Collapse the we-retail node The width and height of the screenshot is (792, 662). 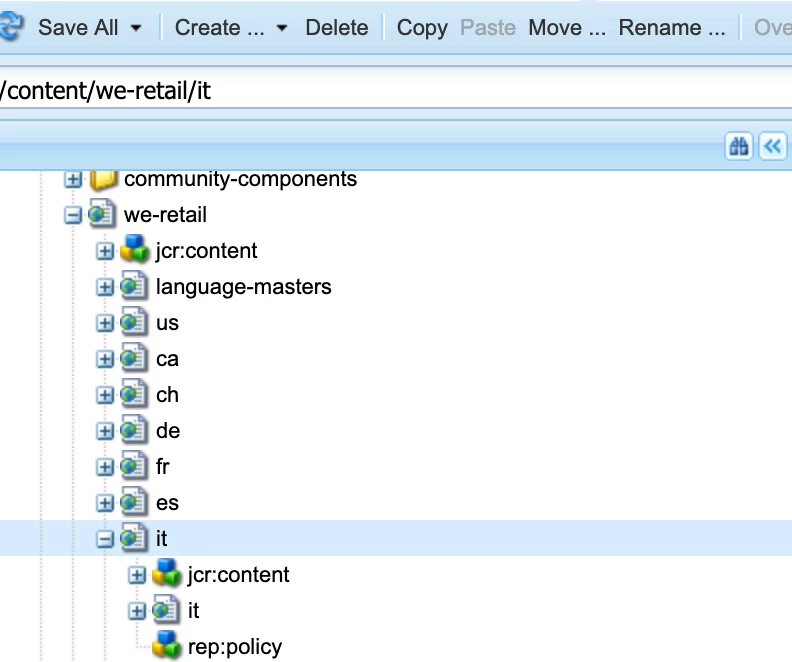73,216
